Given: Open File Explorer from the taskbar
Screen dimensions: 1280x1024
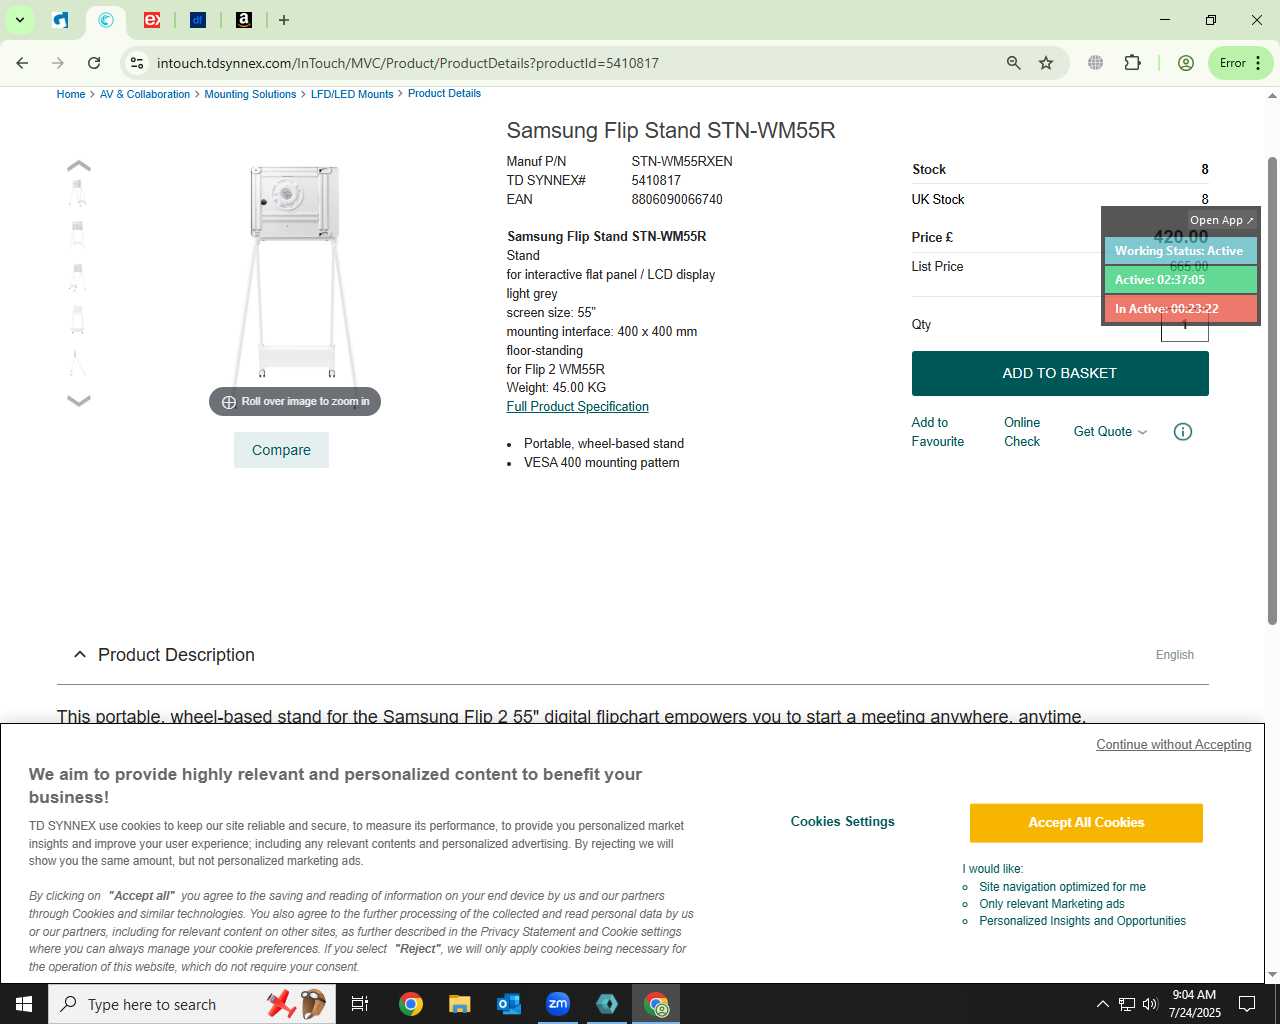Looking at the screenshot, I should pyautogui.click(x=460, y=1004).
